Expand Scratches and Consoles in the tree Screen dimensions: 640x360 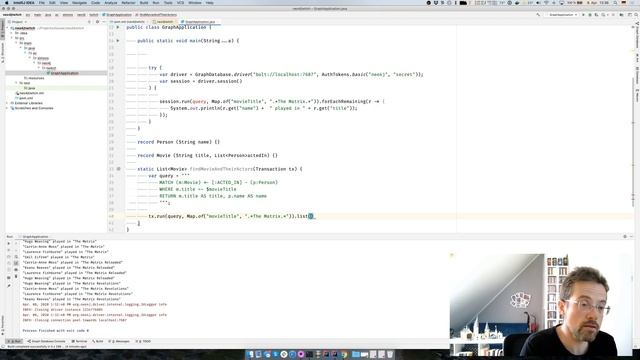click(8, 108)
